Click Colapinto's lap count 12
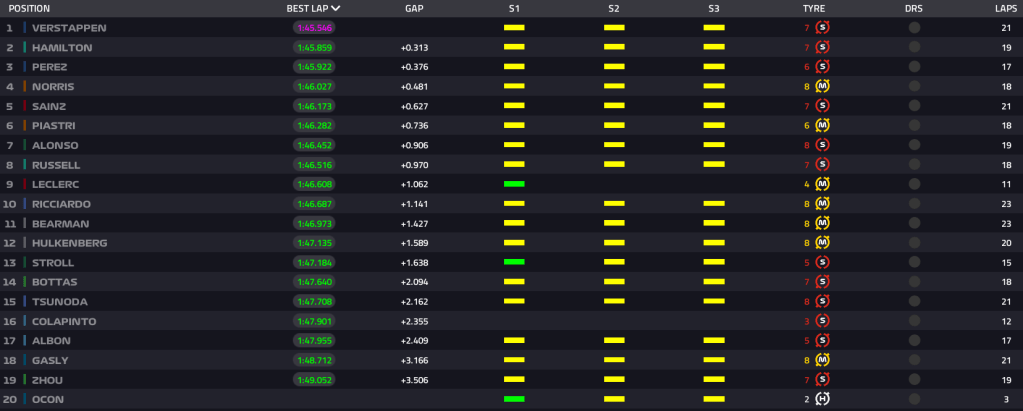1023x411 pixels. 1006,321
